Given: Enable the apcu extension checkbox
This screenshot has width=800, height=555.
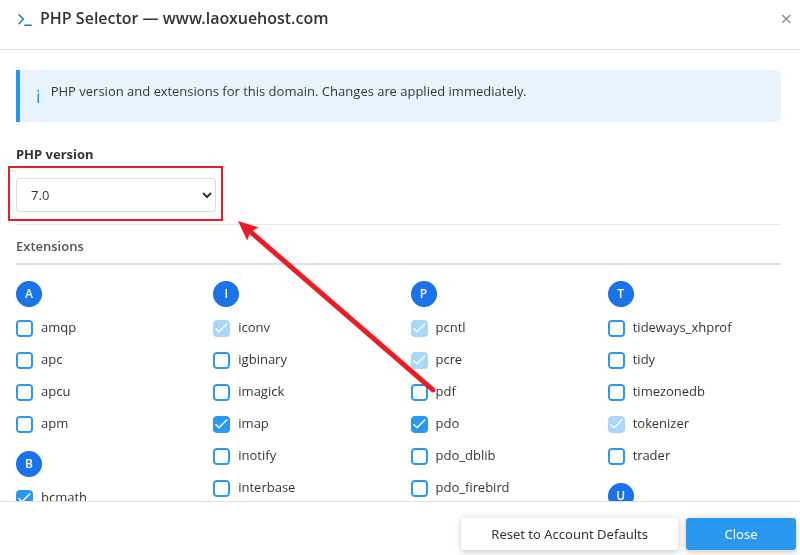Looking at the screenshot, I should (x=25, y=392).
